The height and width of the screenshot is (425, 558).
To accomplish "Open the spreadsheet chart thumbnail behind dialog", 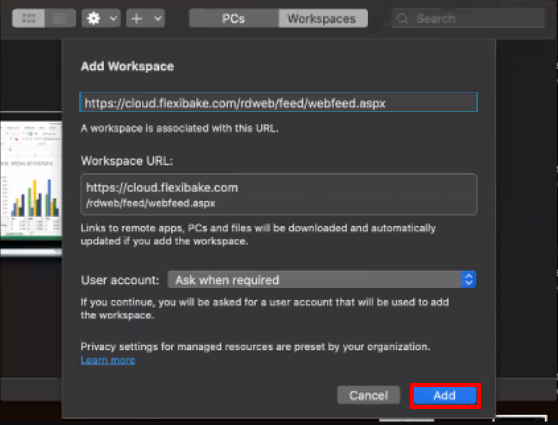I will click(31, 180).
